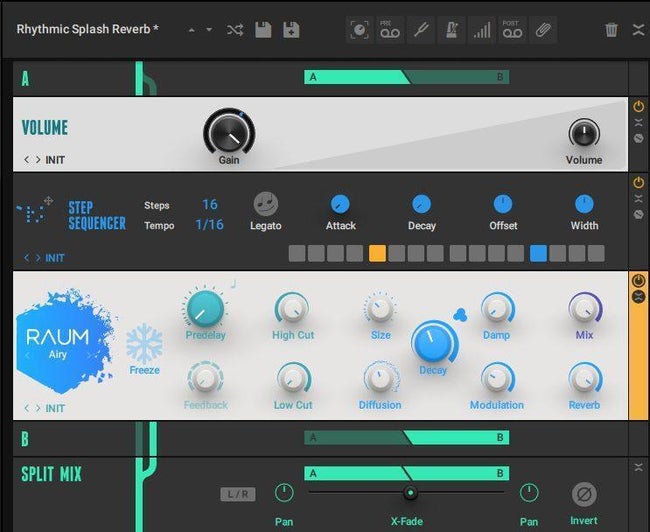Click the trash icon to delete
This screenshot has width=650, height=532.
pyautogui.click(x=611, y=30)
